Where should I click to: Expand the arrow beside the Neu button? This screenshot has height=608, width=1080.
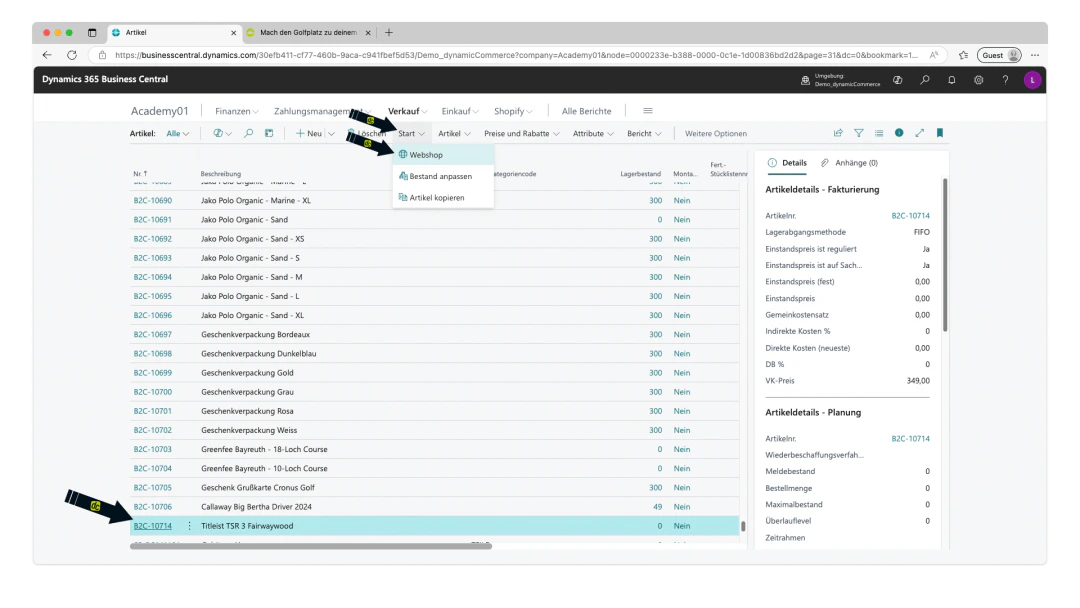tap(331, 134)
